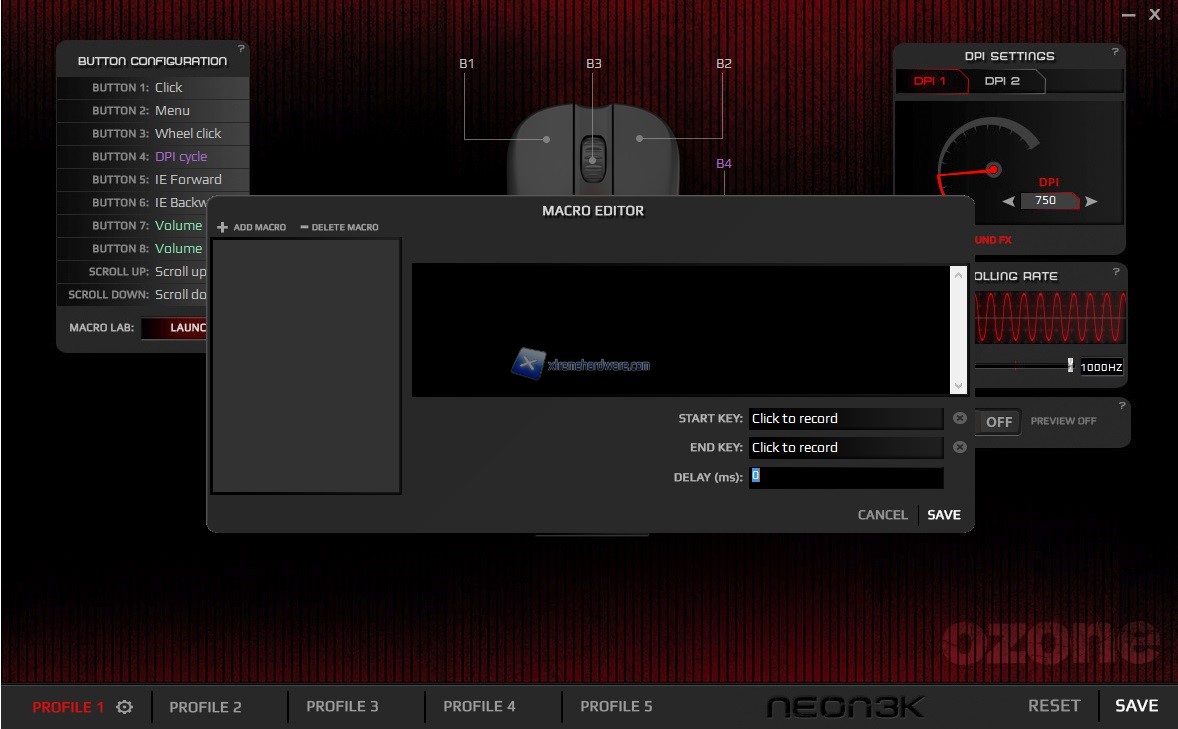Switch to DPI 2 tab
This screenshot has width=1178, height=729.
point(1002,81)
